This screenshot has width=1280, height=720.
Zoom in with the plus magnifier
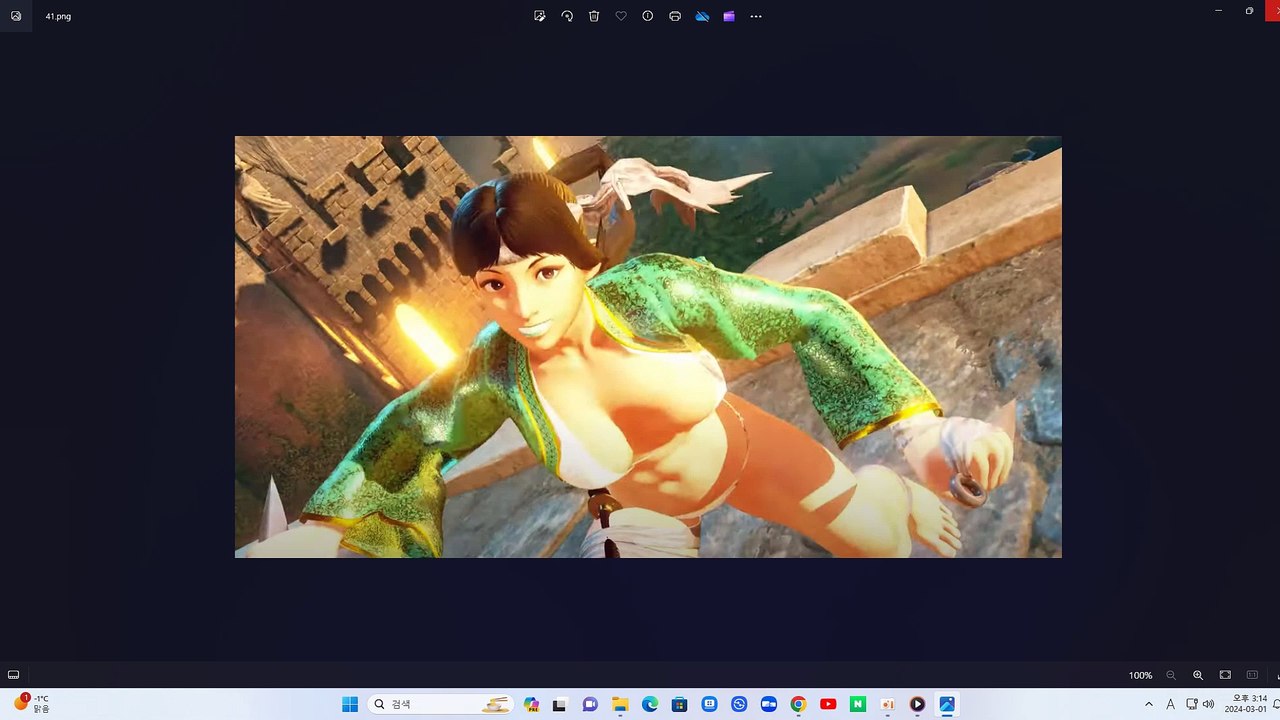1198,676
